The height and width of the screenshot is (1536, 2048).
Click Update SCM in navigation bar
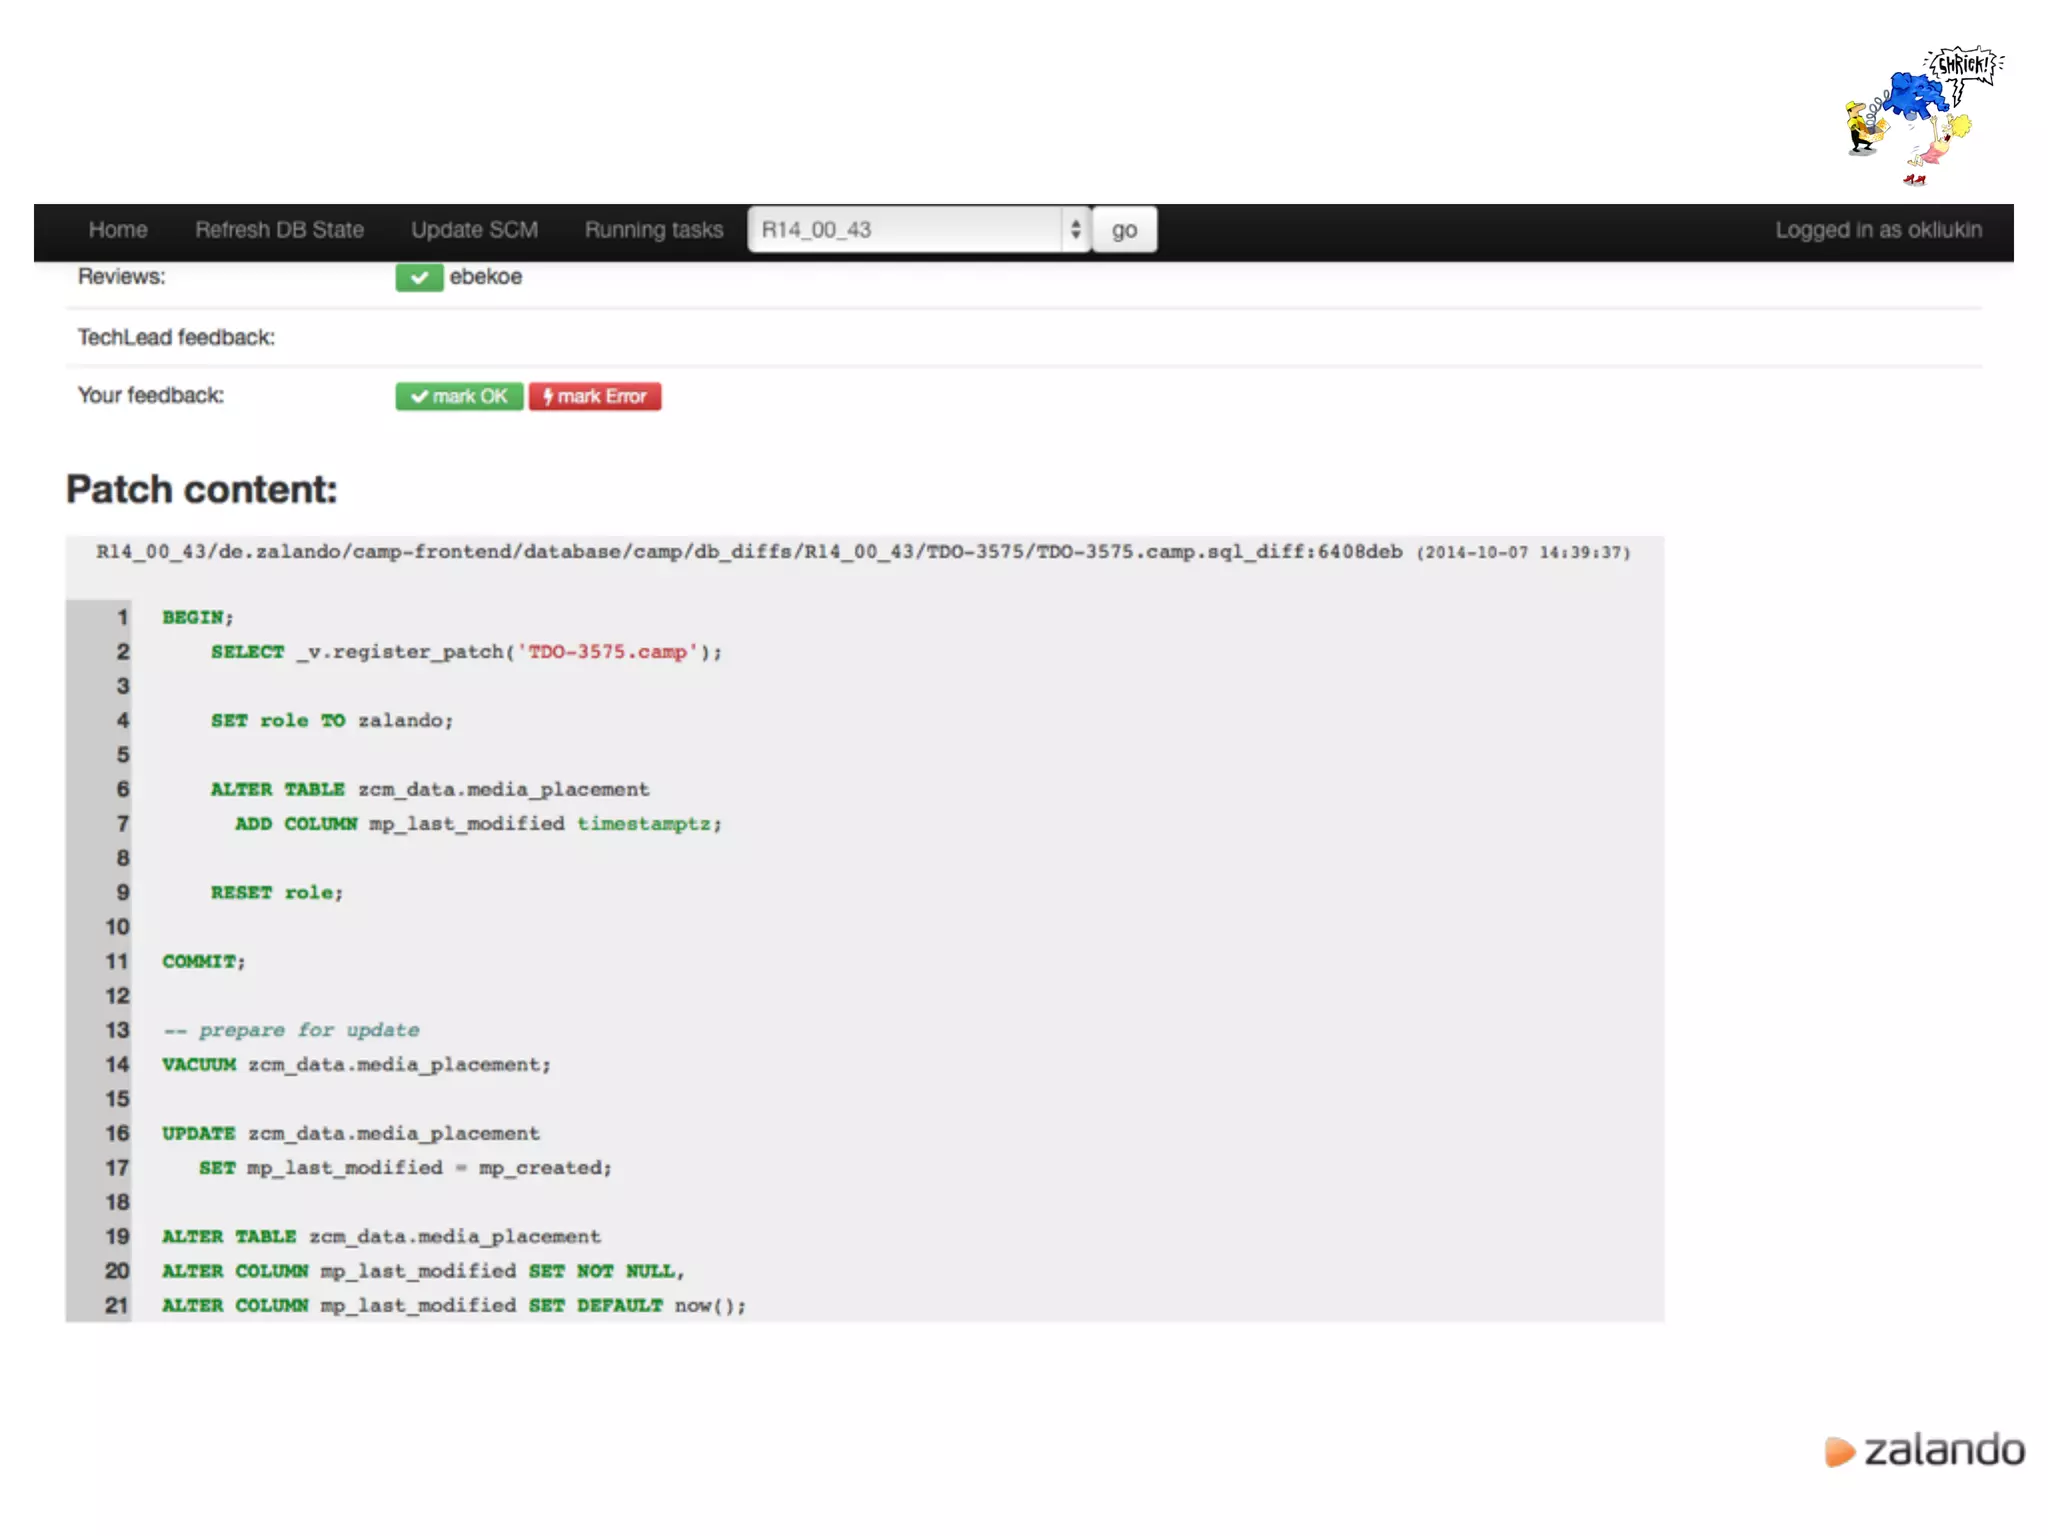(474, 230)
